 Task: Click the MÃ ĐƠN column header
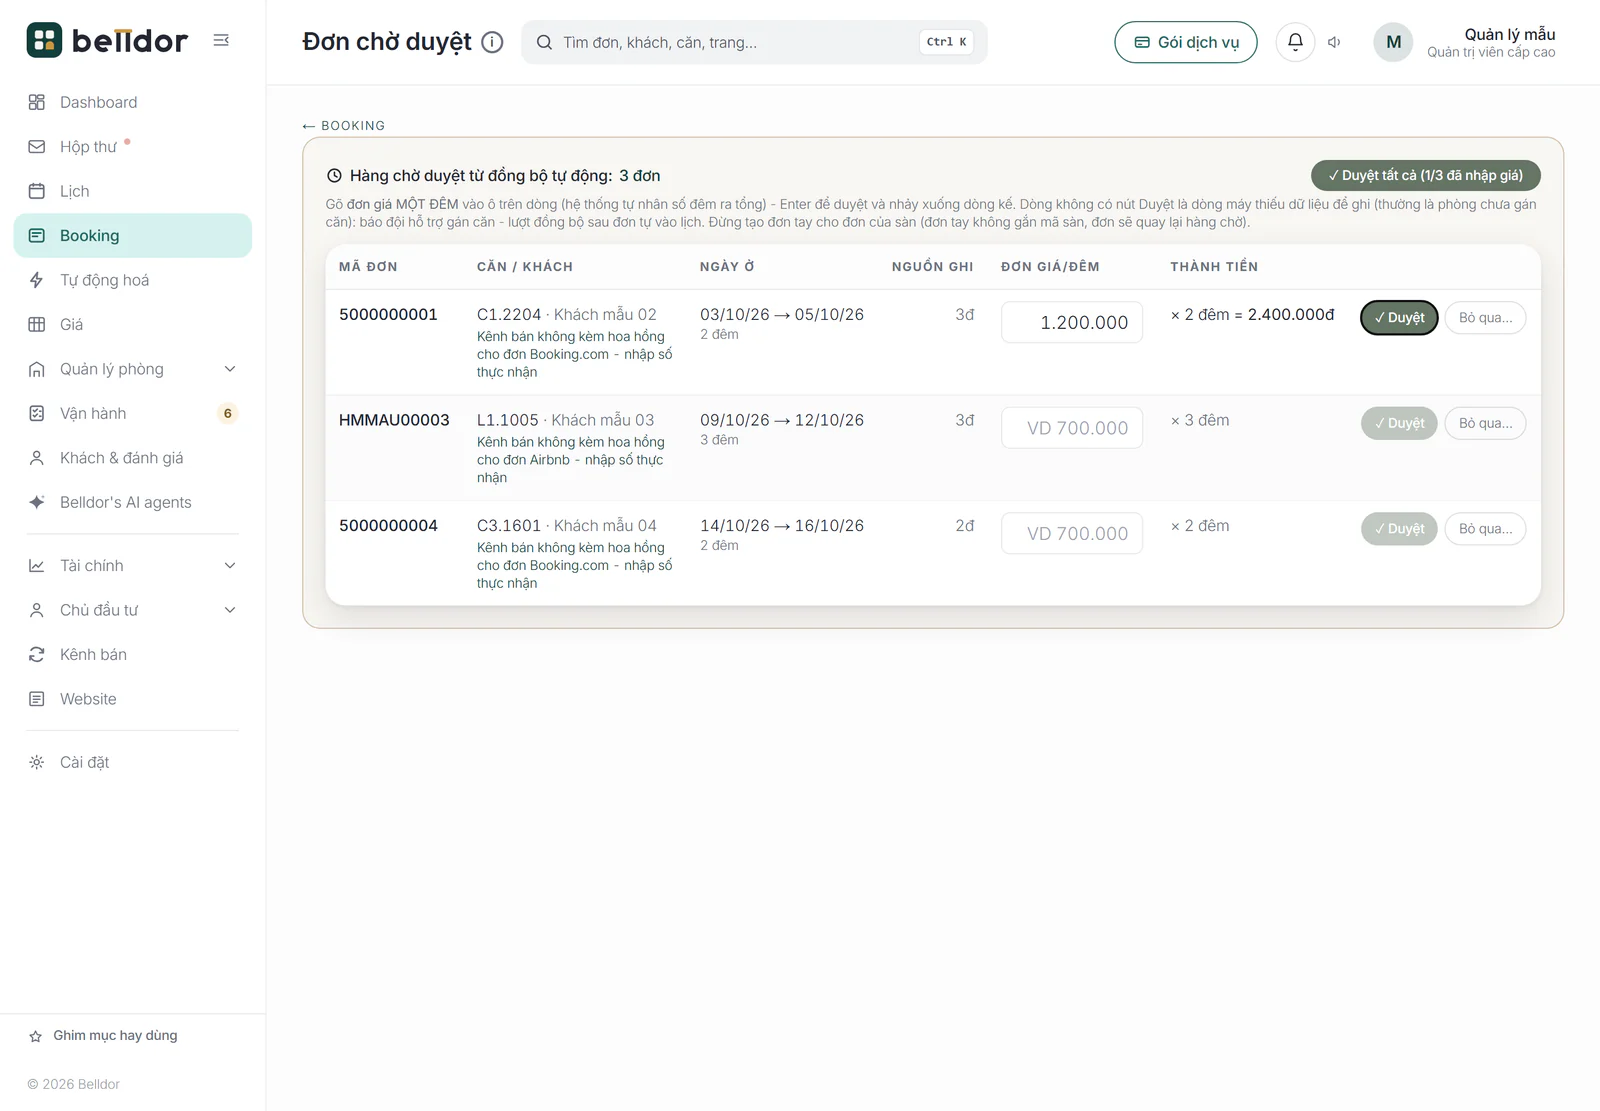coord(368,267)
